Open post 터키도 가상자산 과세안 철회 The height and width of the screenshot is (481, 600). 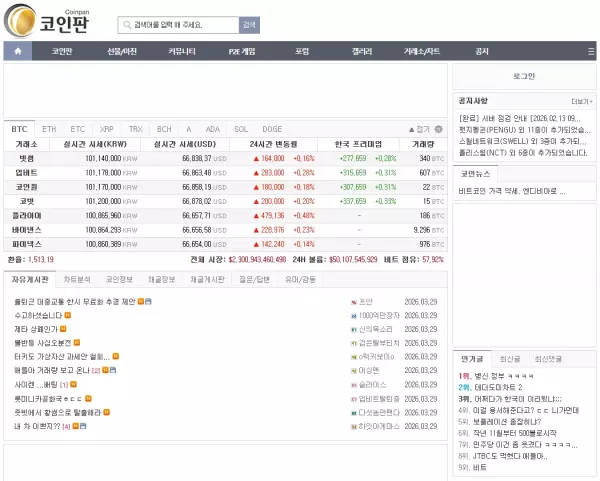coord(62,357)
